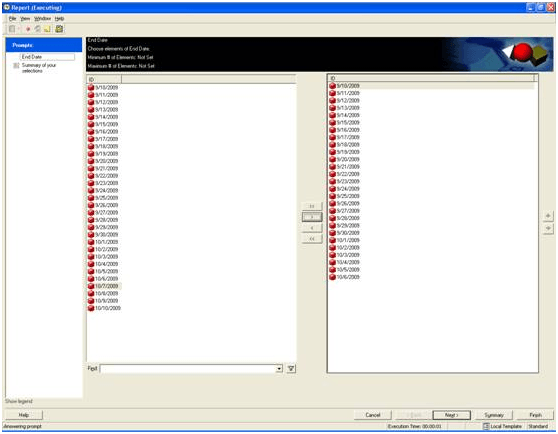
Task: Click the red icon beside 9/15/2009 in available list
Action: click(x=91, y=124)
